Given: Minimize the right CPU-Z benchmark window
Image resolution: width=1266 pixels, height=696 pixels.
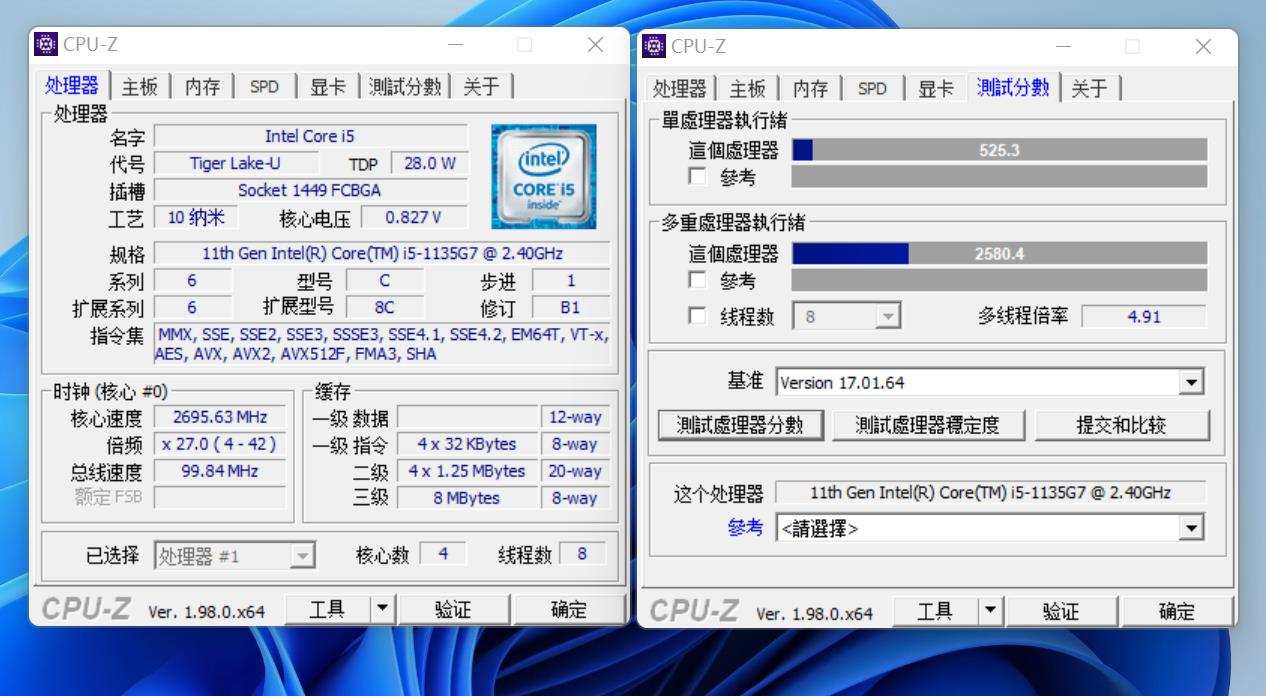Looking at the screenshot, I should click(x=1064, y=46).
